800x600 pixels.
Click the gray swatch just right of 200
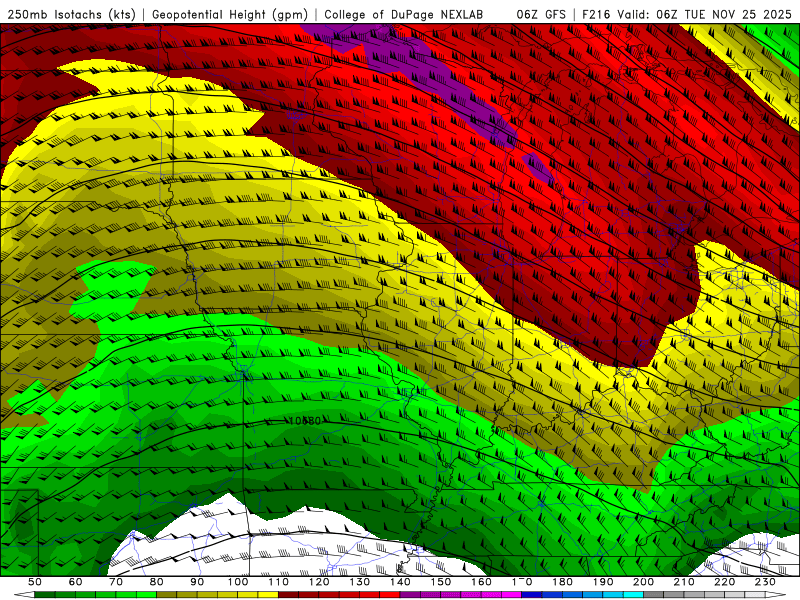[x=654, y=595]
